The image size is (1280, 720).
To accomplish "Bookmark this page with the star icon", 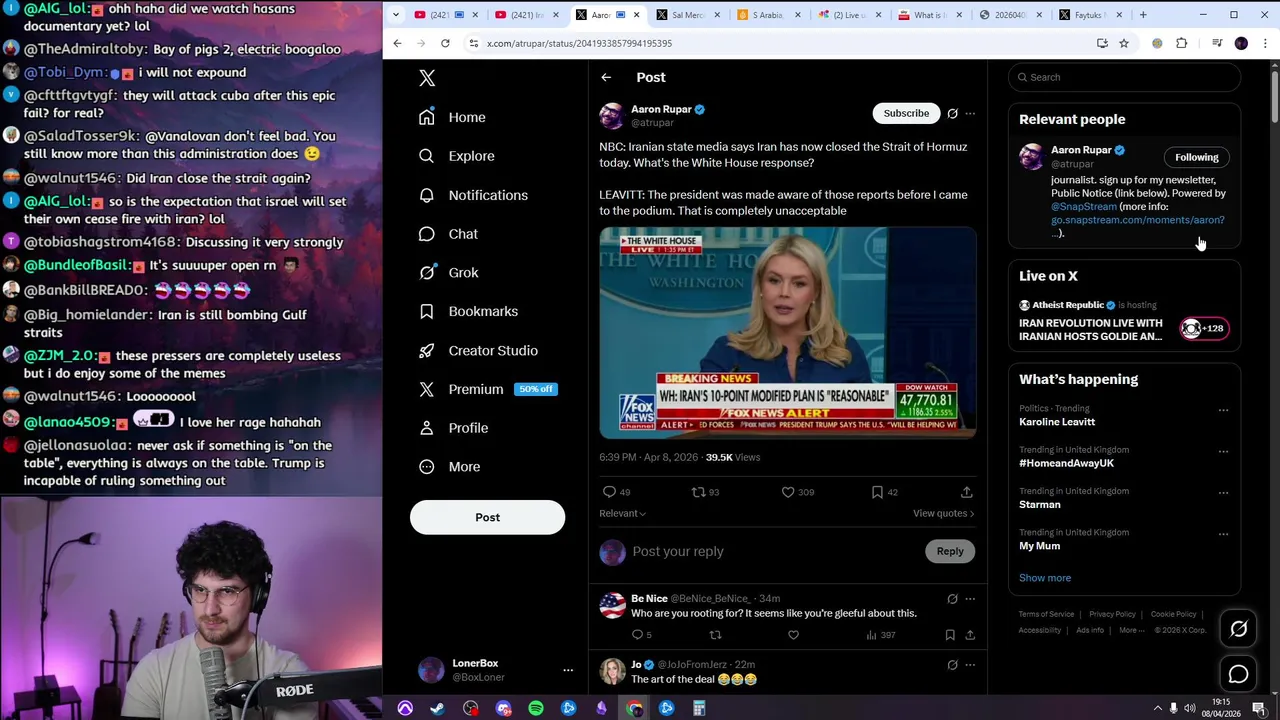I will click(x=1124, y=43).
